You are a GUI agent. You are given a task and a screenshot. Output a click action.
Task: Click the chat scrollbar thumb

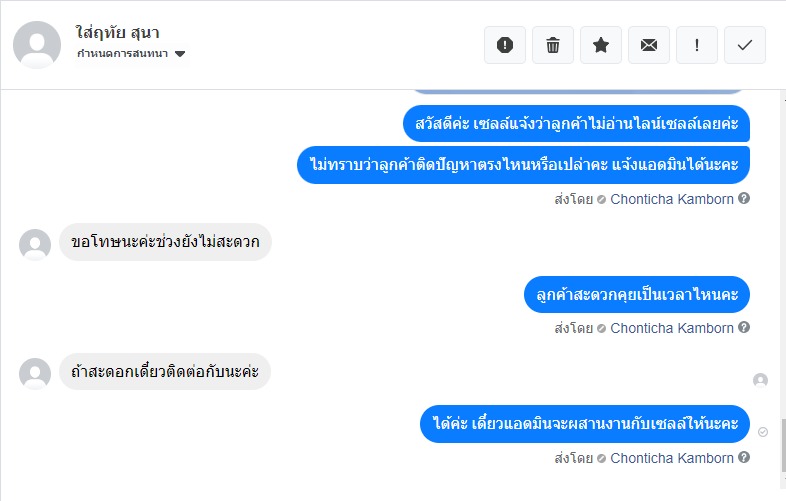point(782,444)
